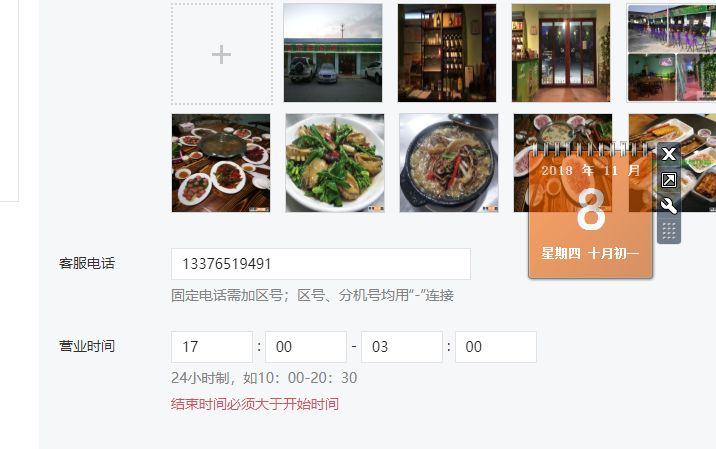Open the collage photo at row end

click(x=672, y=53)
